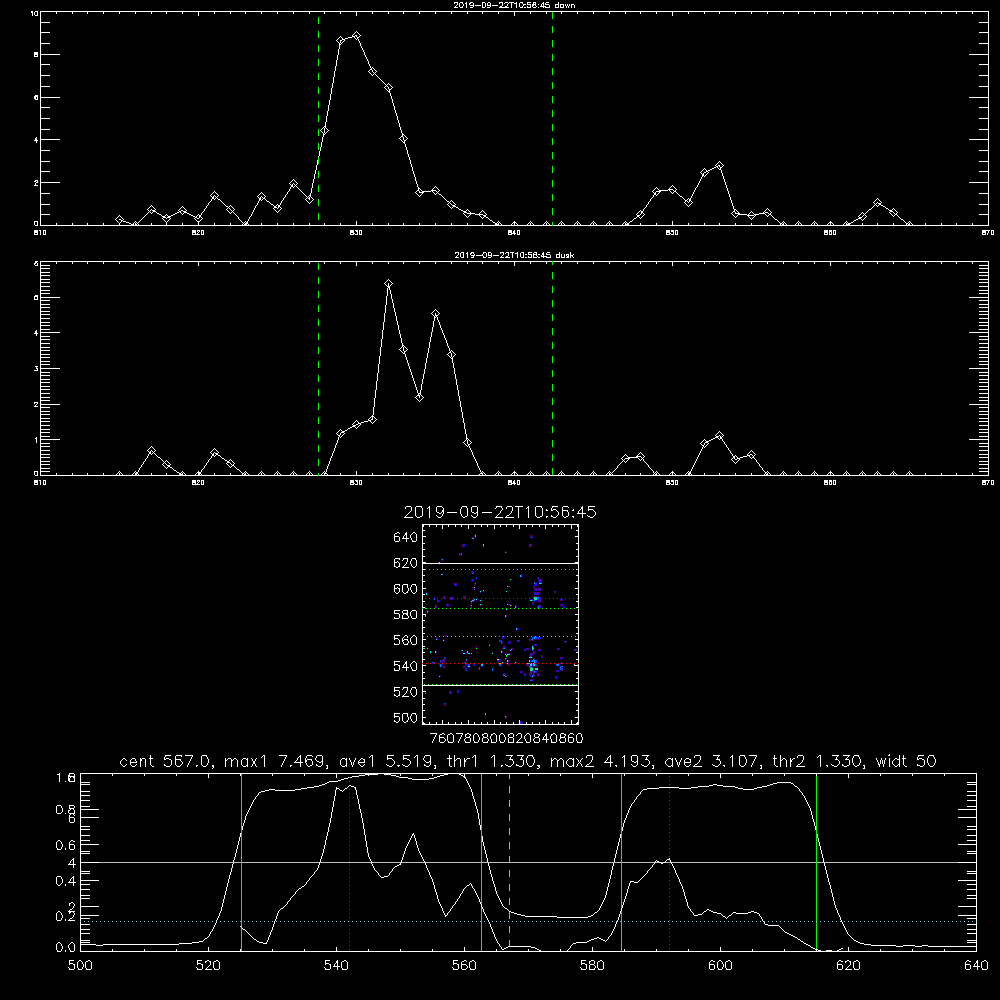Click bottom plot x-axis label "600"
Screen dimensions: 1000x1000
720,966
